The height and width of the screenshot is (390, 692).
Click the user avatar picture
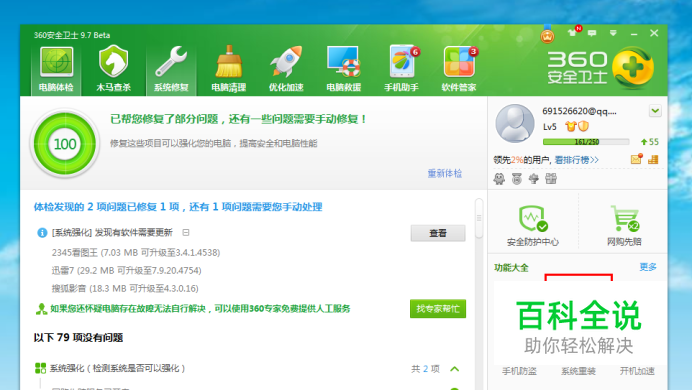[515, 124]
